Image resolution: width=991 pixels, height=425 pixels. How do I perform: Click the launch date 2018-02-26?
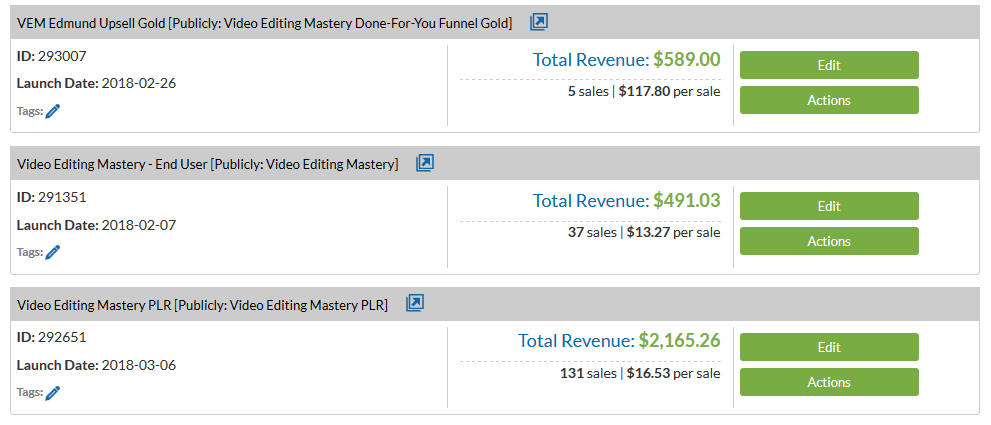pyautogui.click(x=139, y=83)
